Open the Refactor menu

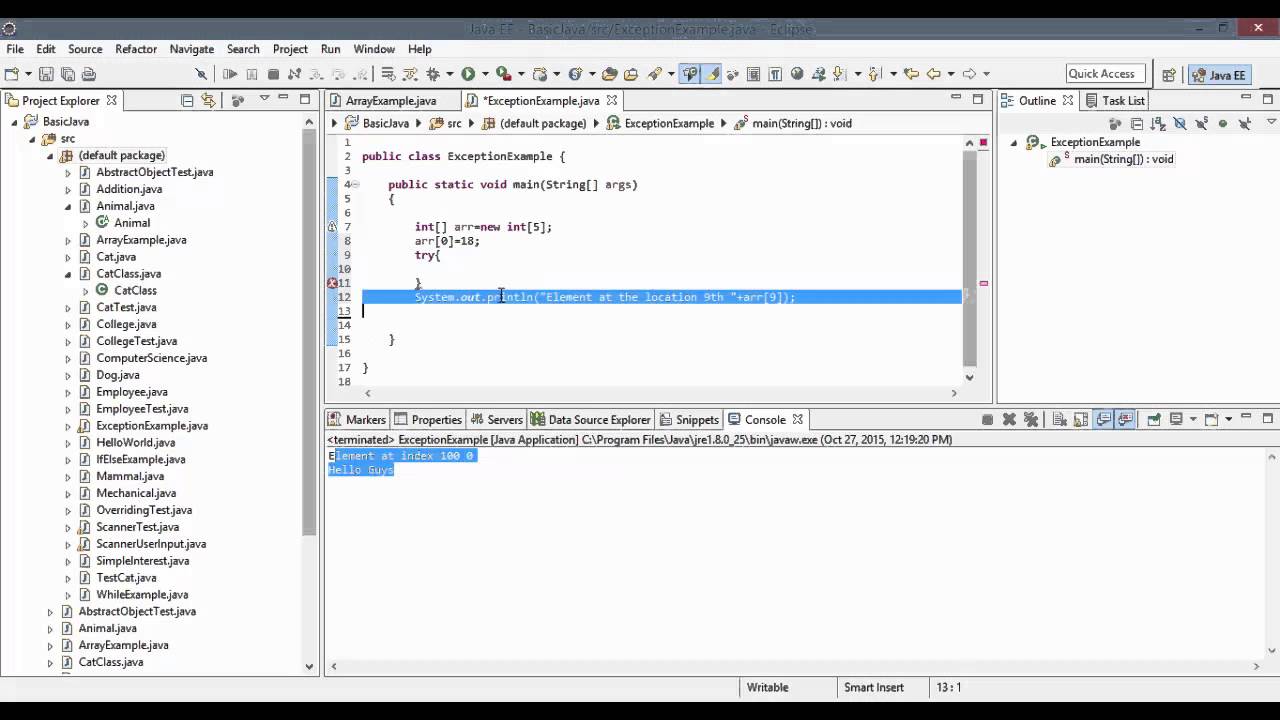pos(136,49)
